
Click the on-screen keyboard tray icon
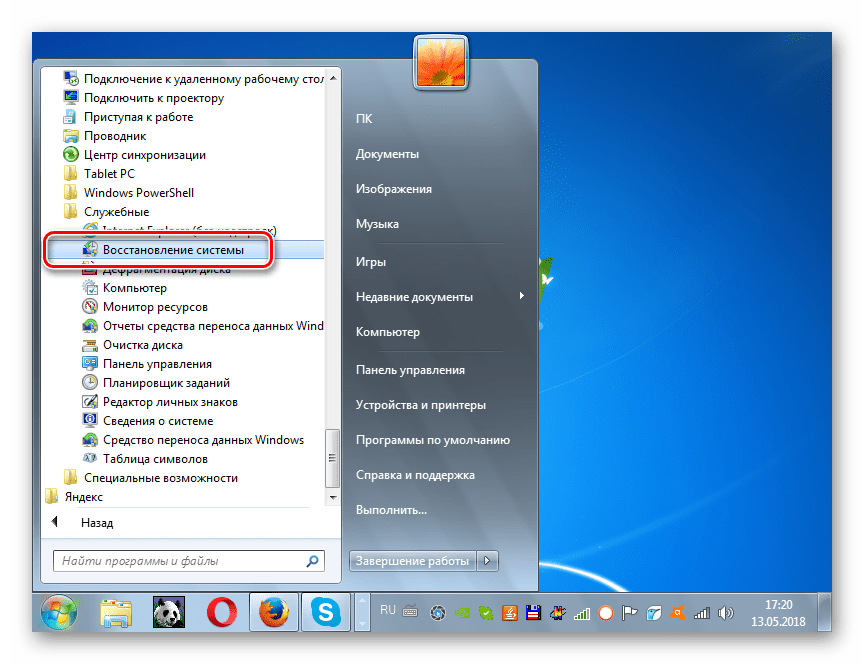[410, 612]
